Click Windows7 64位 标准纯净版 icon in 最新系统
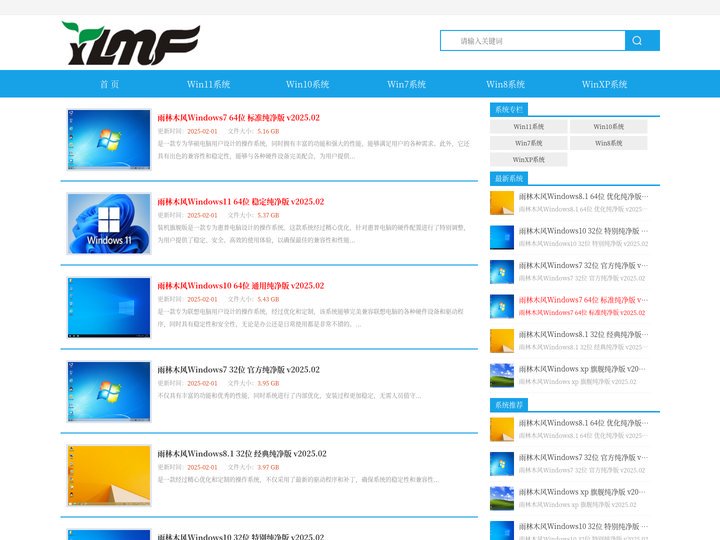 tap(502, 306)
